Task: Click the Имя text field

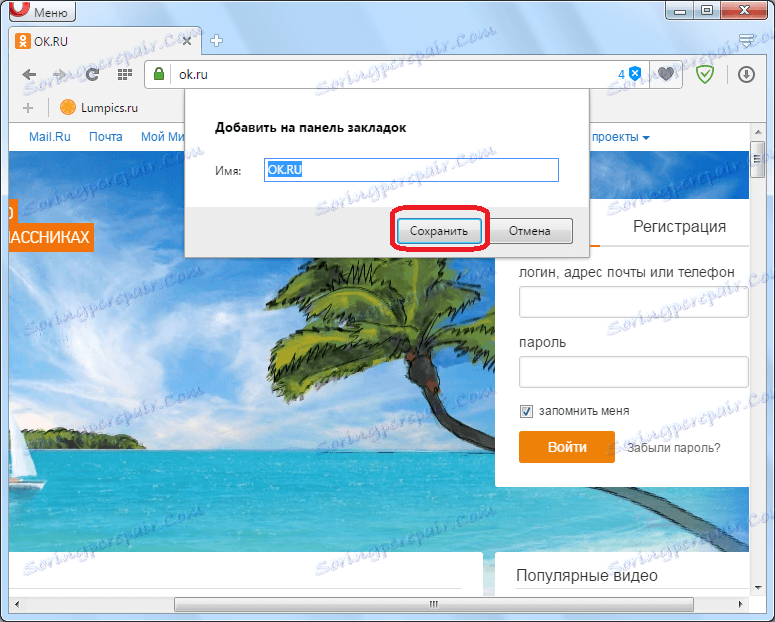Action: click(411, 170)
